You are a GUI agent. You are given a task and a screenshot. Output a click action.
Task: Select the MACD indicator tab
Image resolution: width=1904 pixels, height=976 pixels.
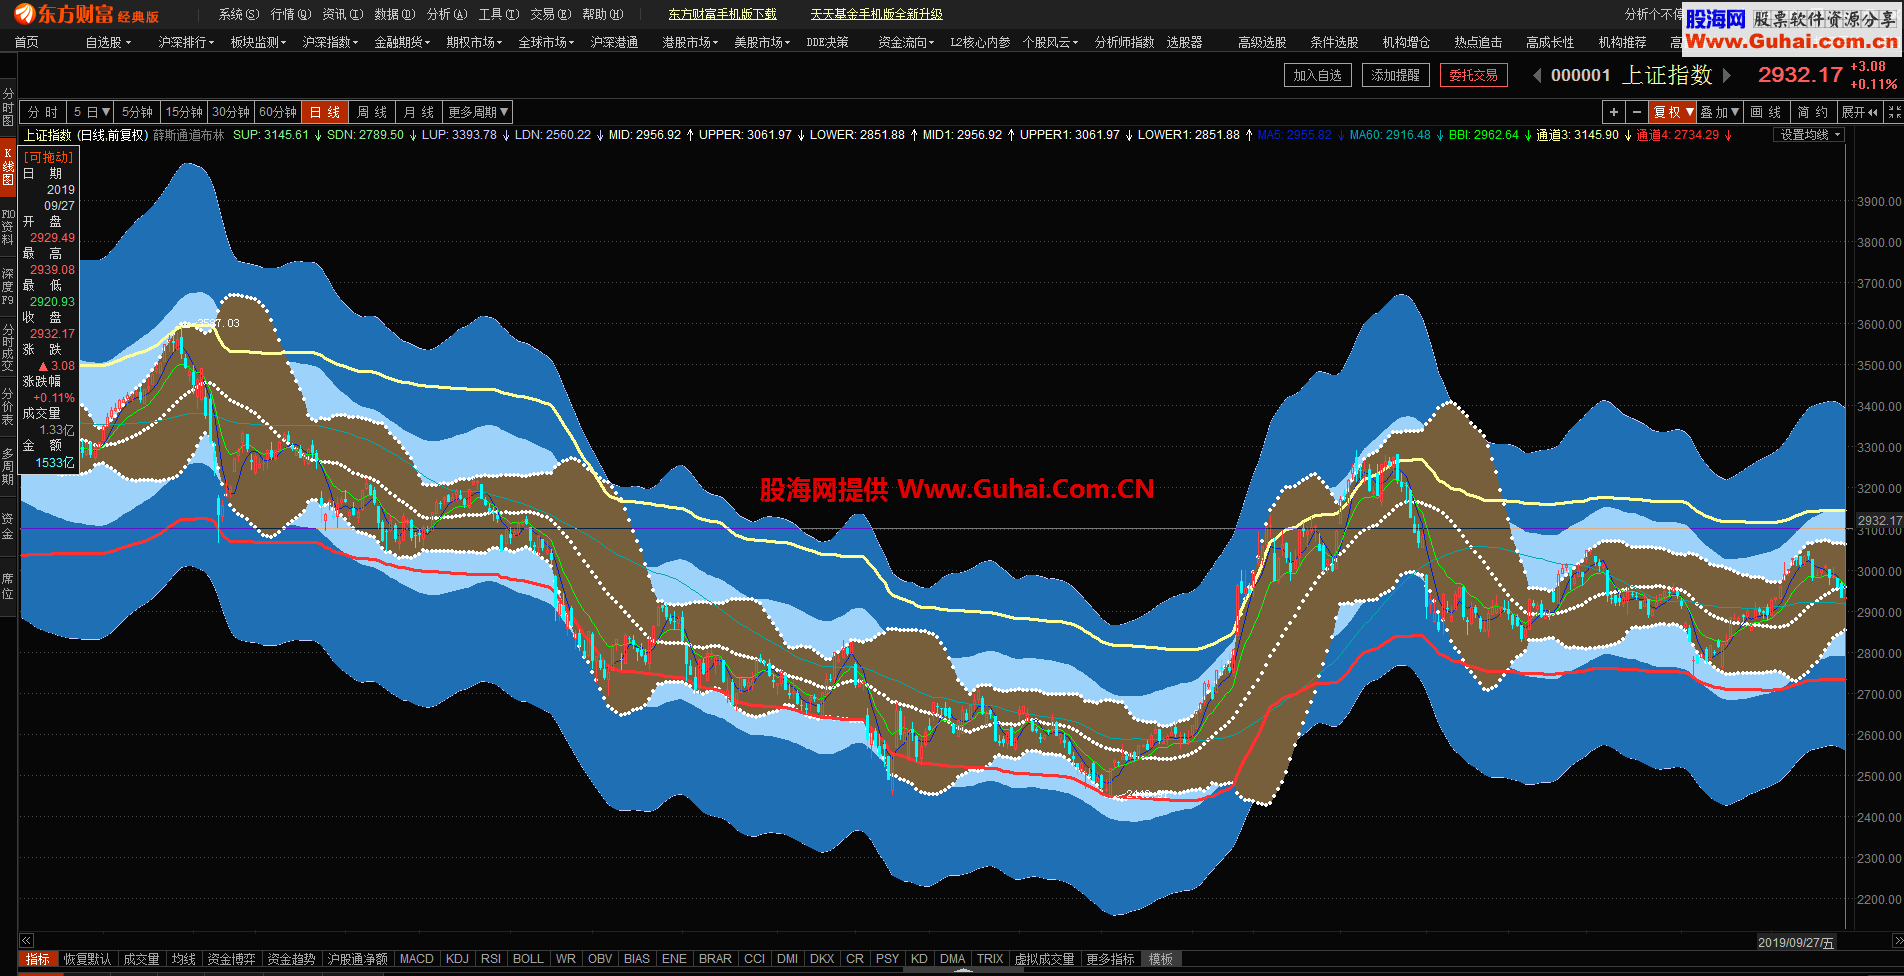pyautogui.click(x=416, y=959)
